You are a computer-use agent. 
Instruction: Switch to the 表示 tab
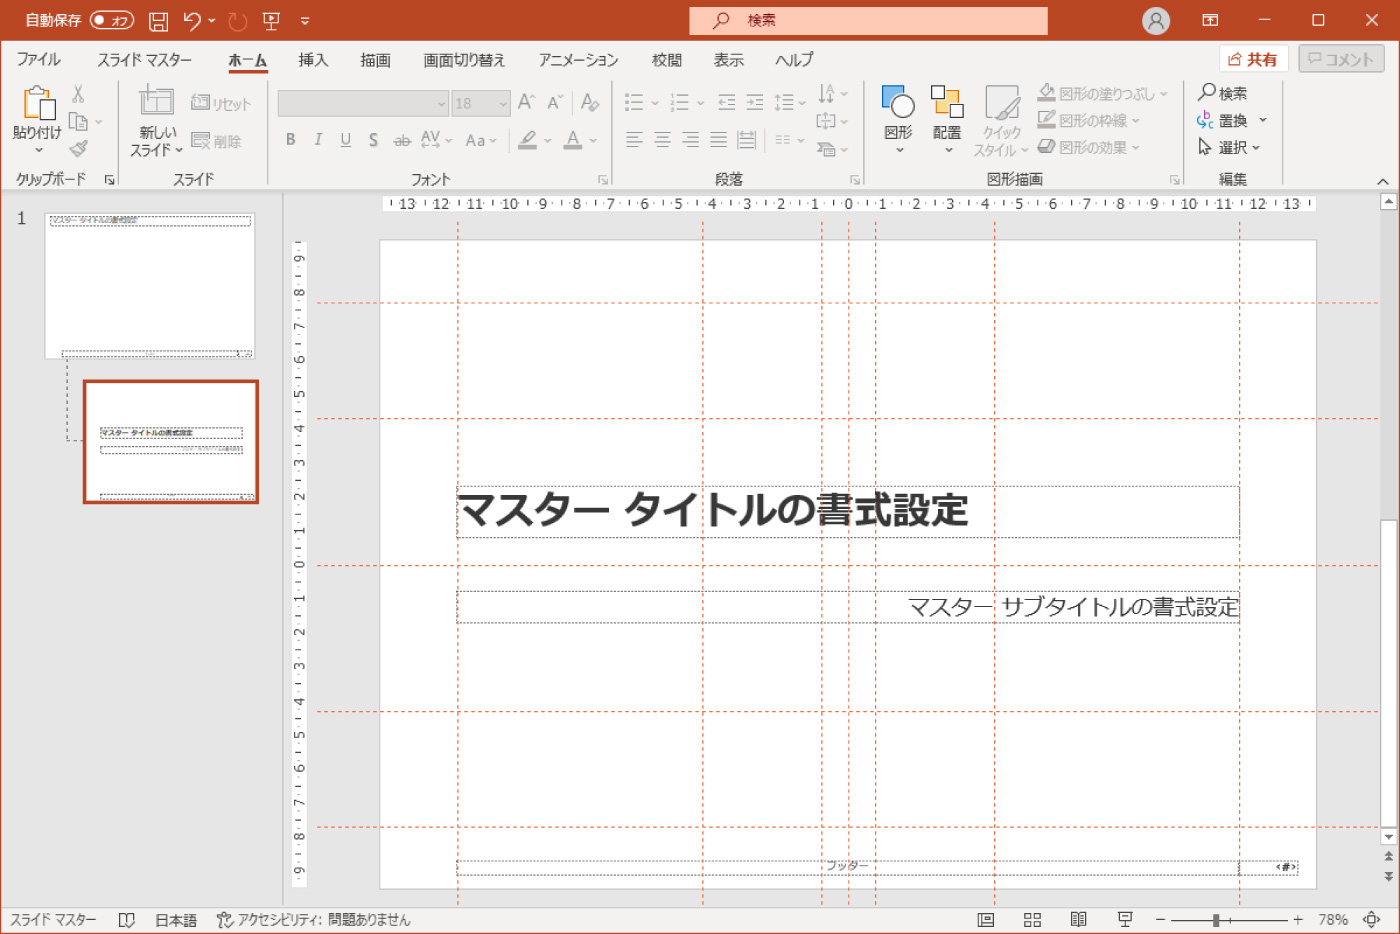click(x=728, y=60)
